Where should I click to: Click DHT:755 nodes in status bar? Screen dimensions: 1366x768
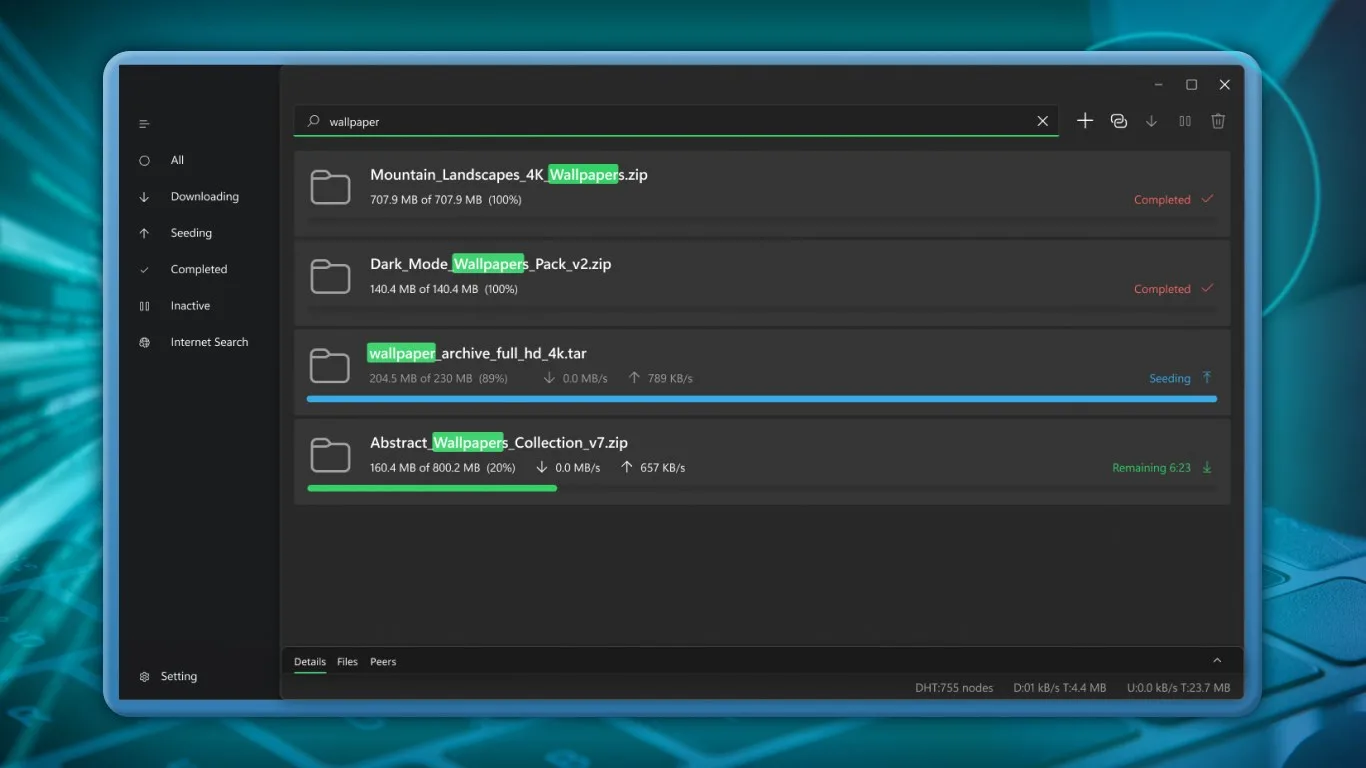click(x=954, y=688)
